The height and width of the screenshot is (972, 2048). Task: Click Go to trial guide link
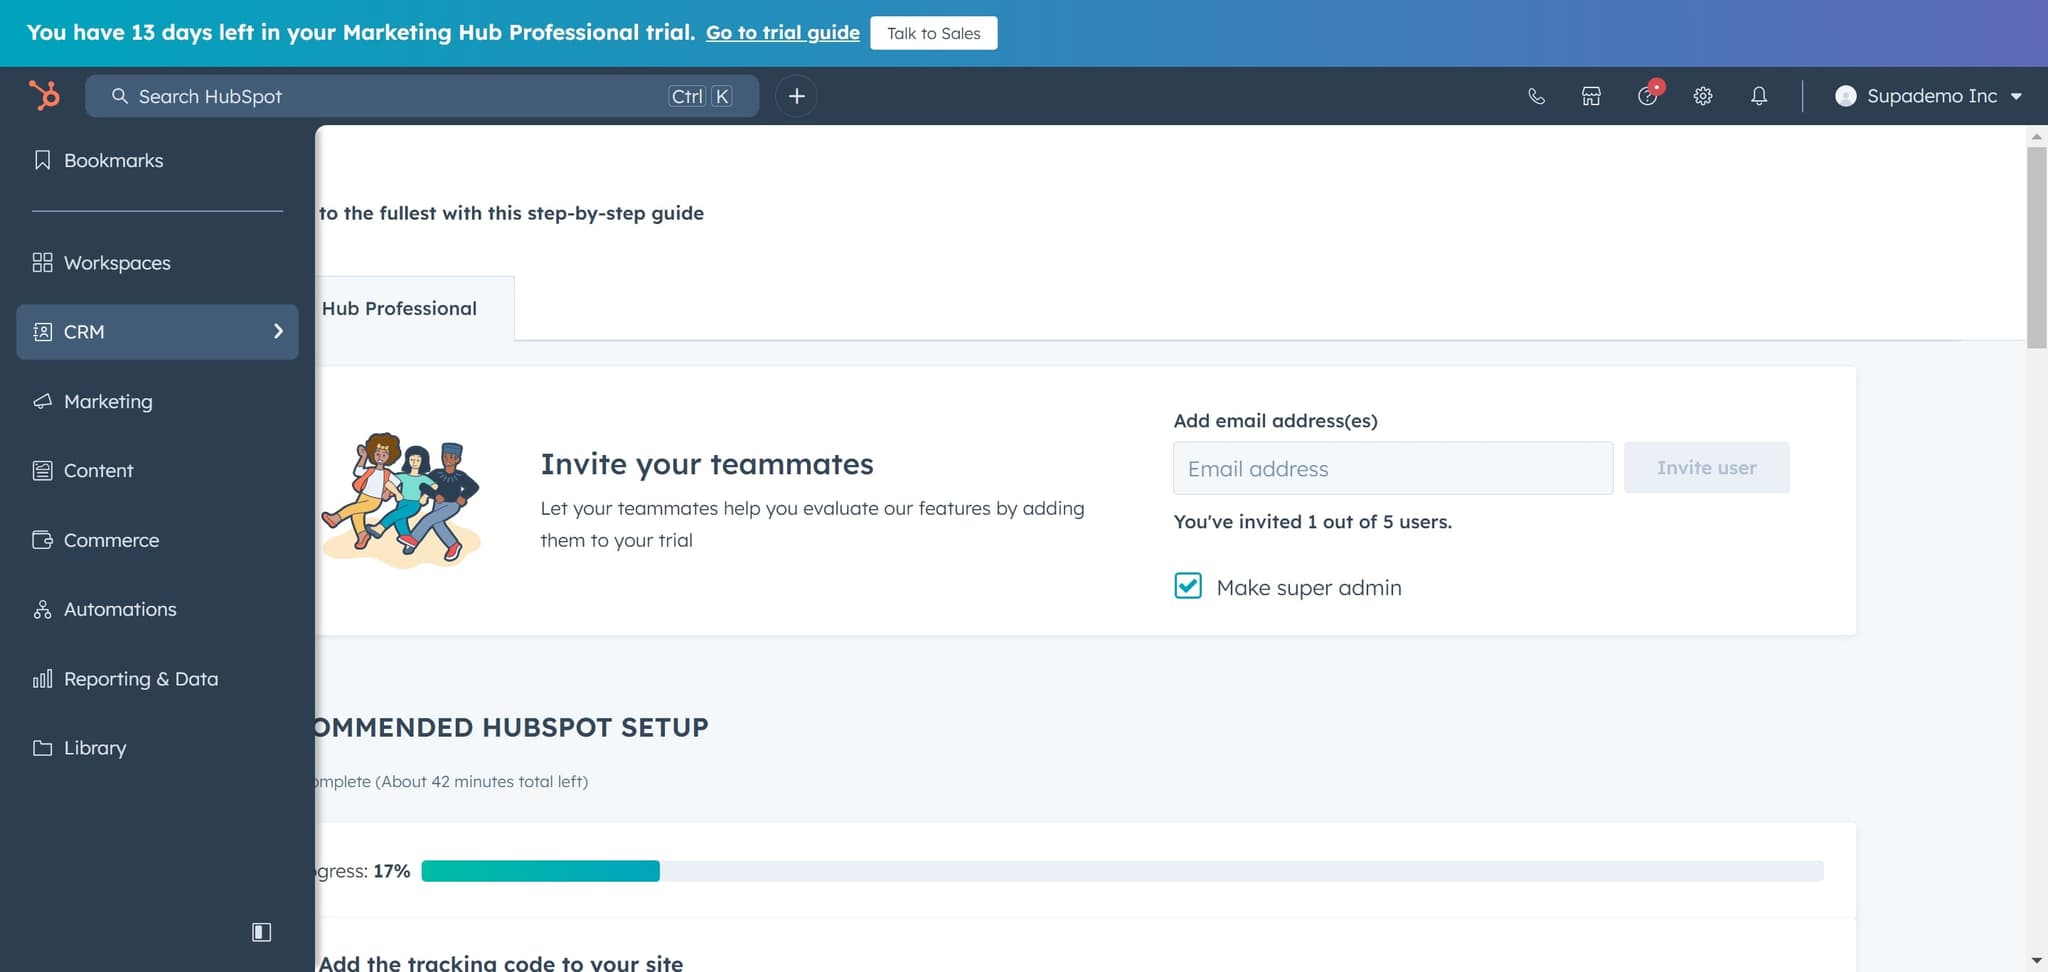pos(782,32)
